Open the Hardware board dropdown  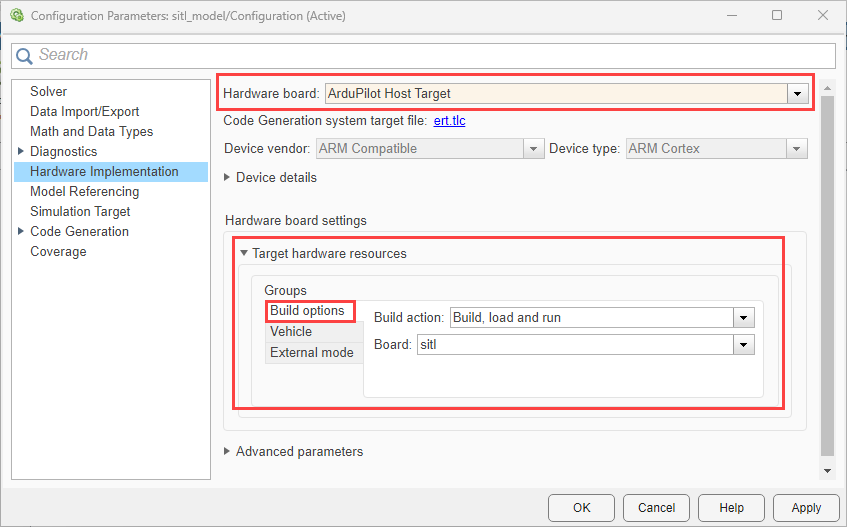[797, 94]
